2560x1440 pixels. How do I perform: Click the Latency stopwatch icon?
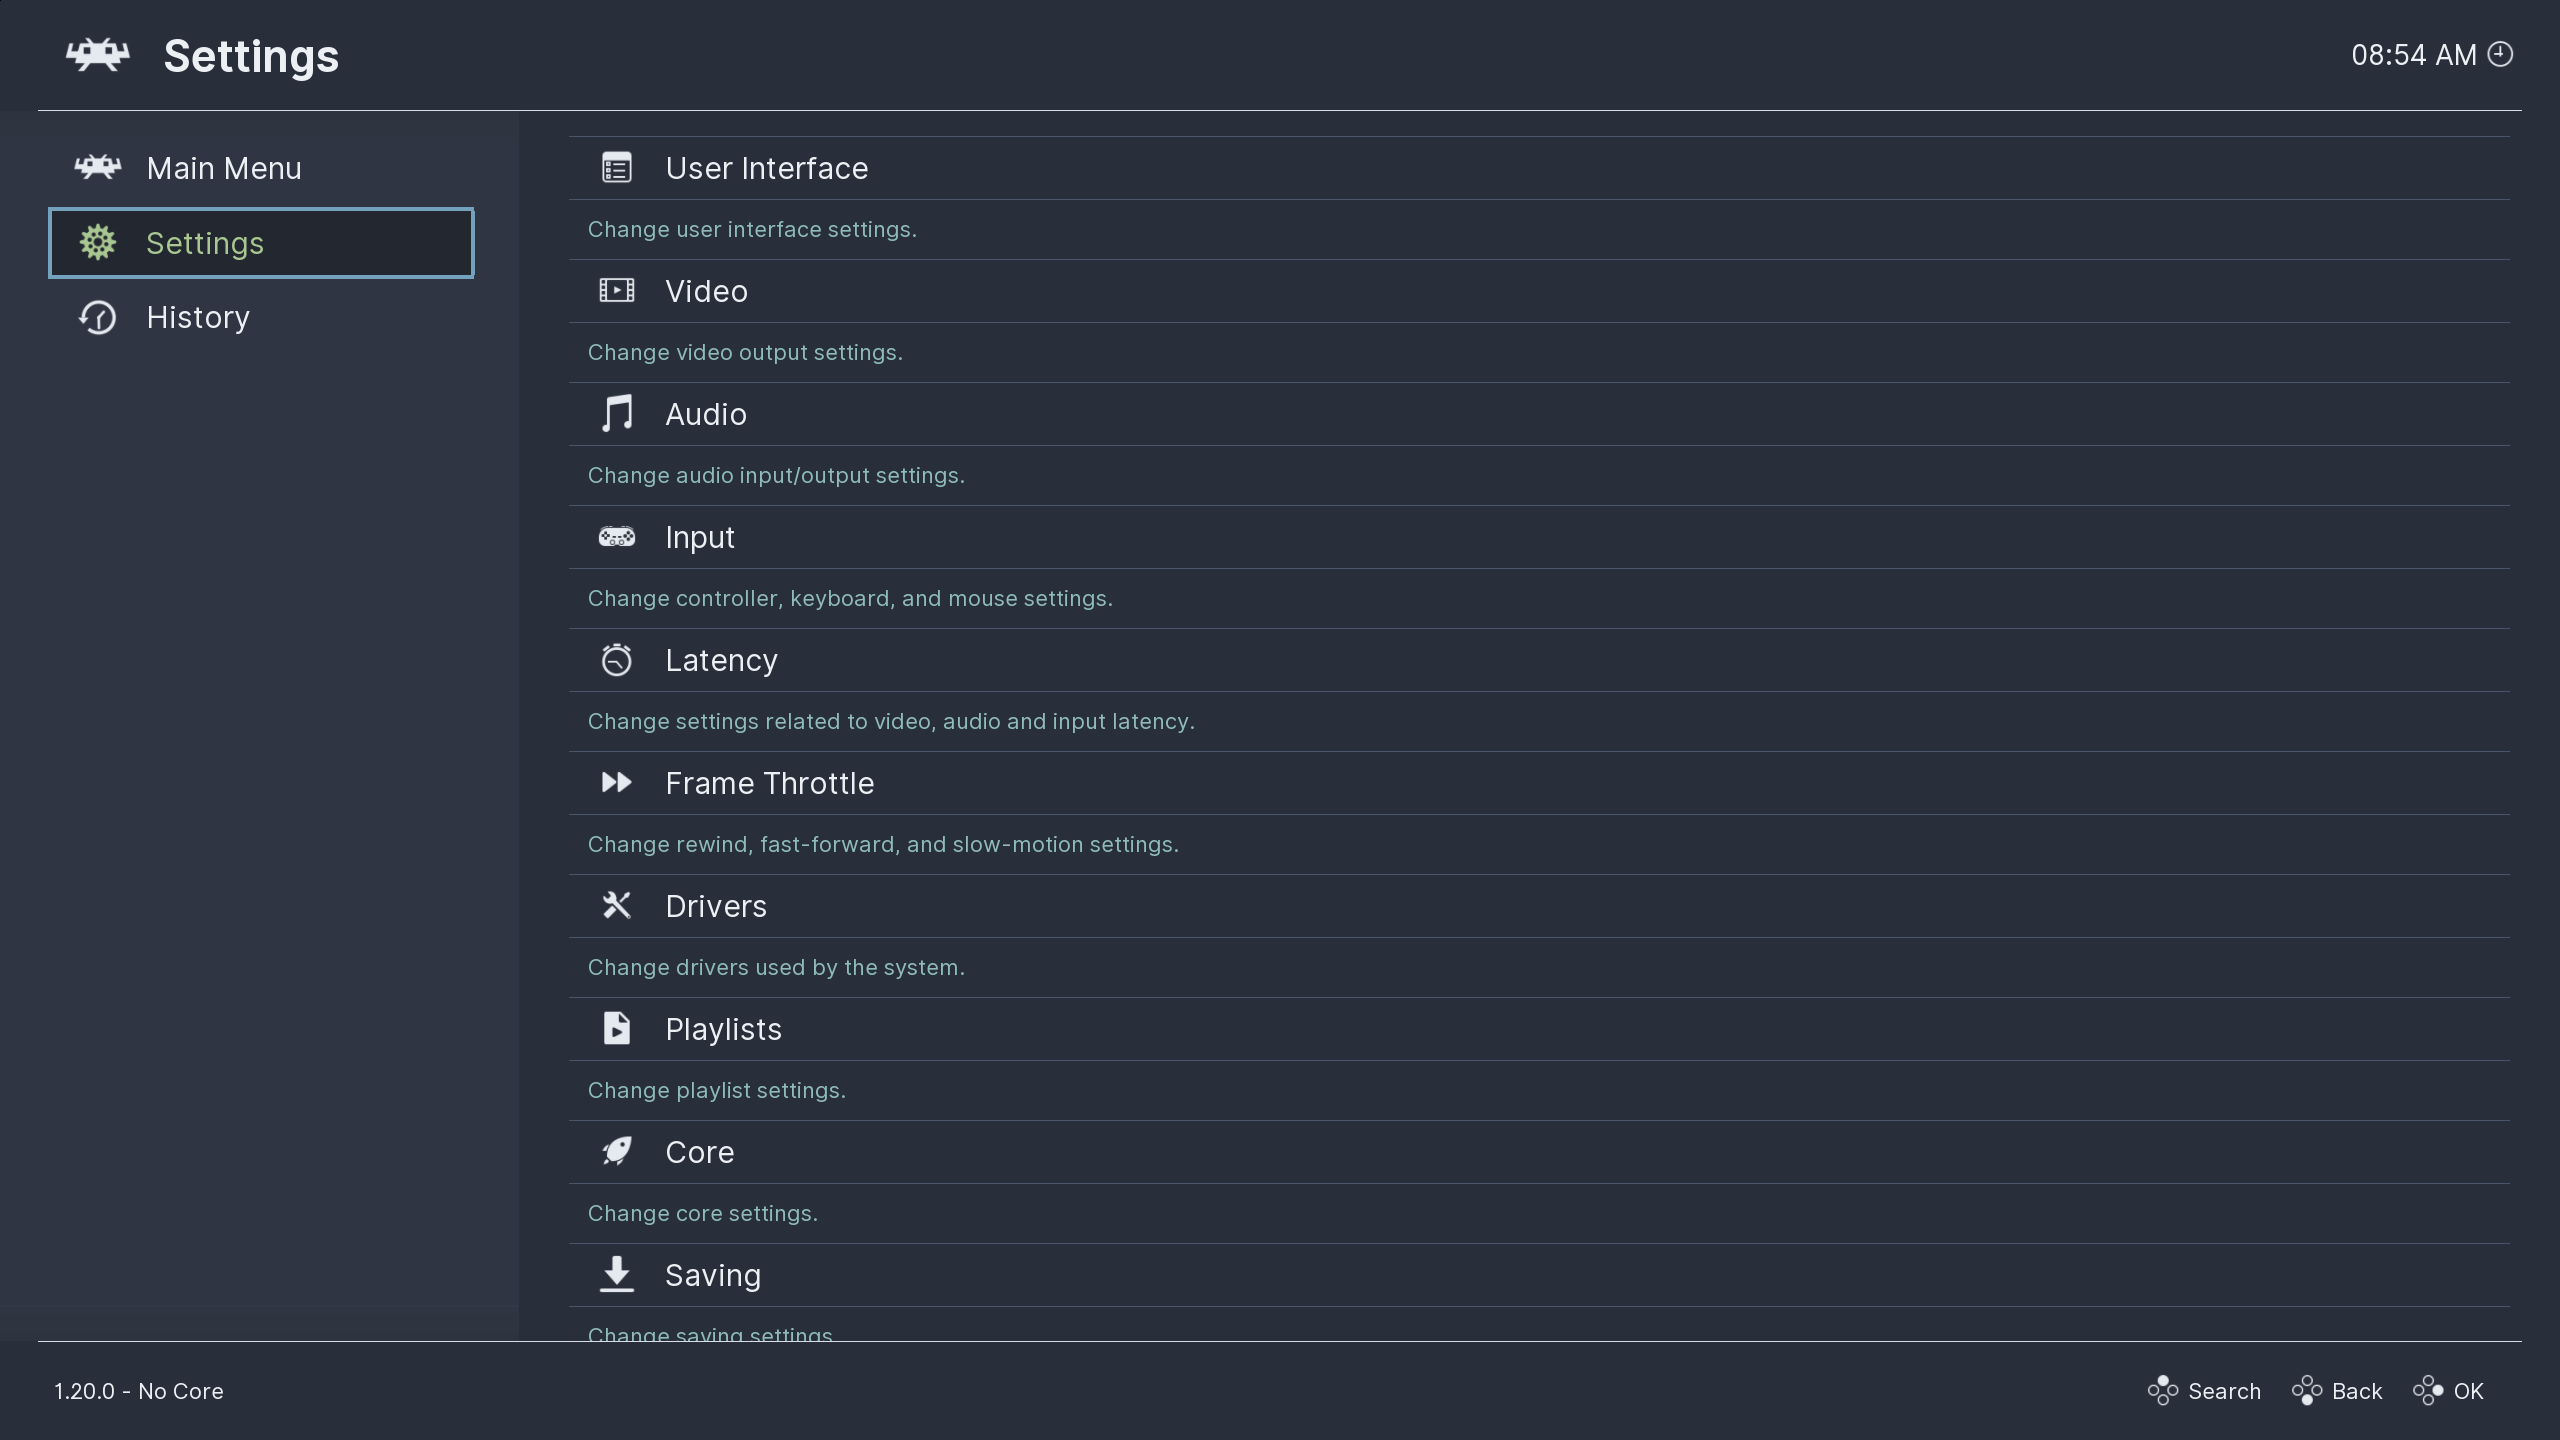[617, 660]
